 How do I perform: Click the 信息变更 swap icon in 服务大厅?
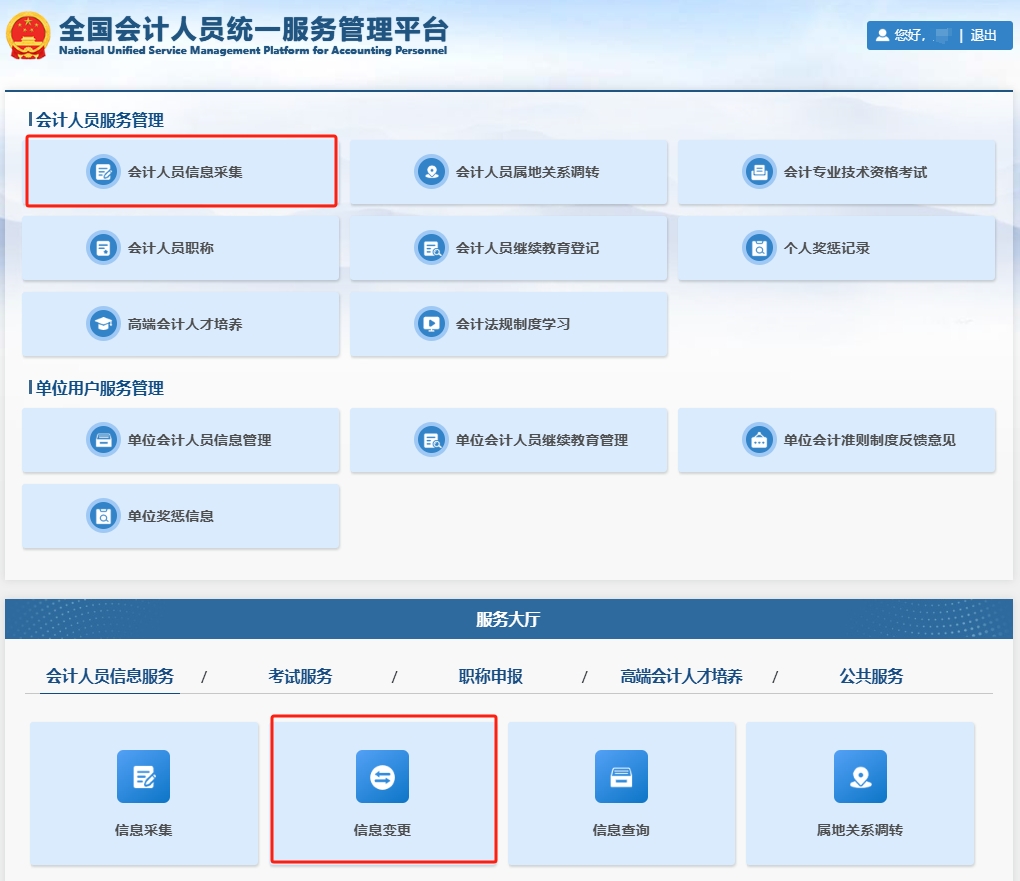pyautogui.click(x=382, y=777)
